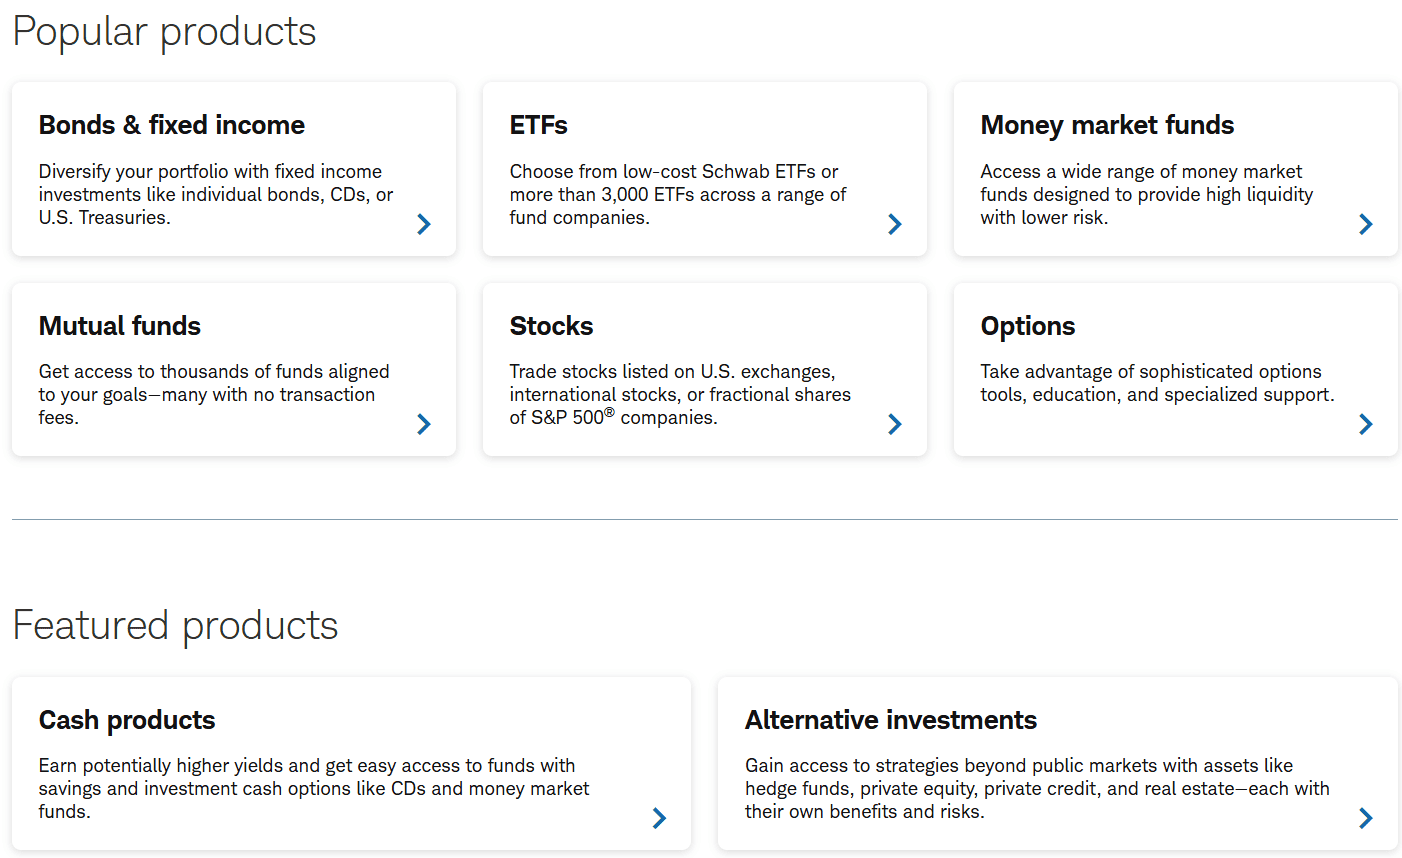Click the arrow icon on Mutual funds card

423,424
